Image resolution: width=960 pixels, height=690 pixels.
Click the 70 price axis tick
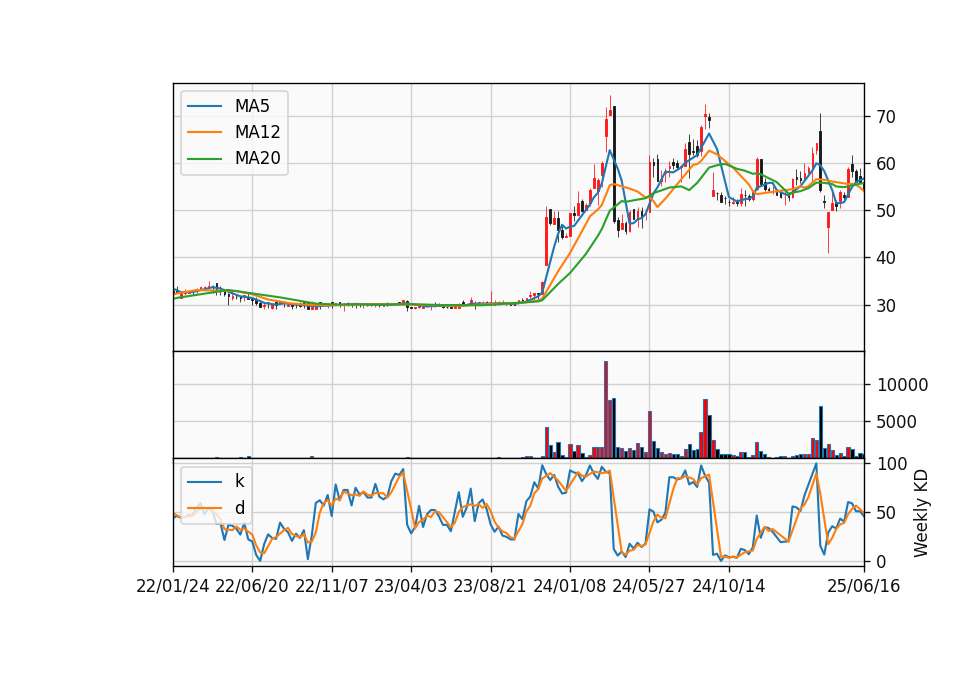[x=886, y=117]
